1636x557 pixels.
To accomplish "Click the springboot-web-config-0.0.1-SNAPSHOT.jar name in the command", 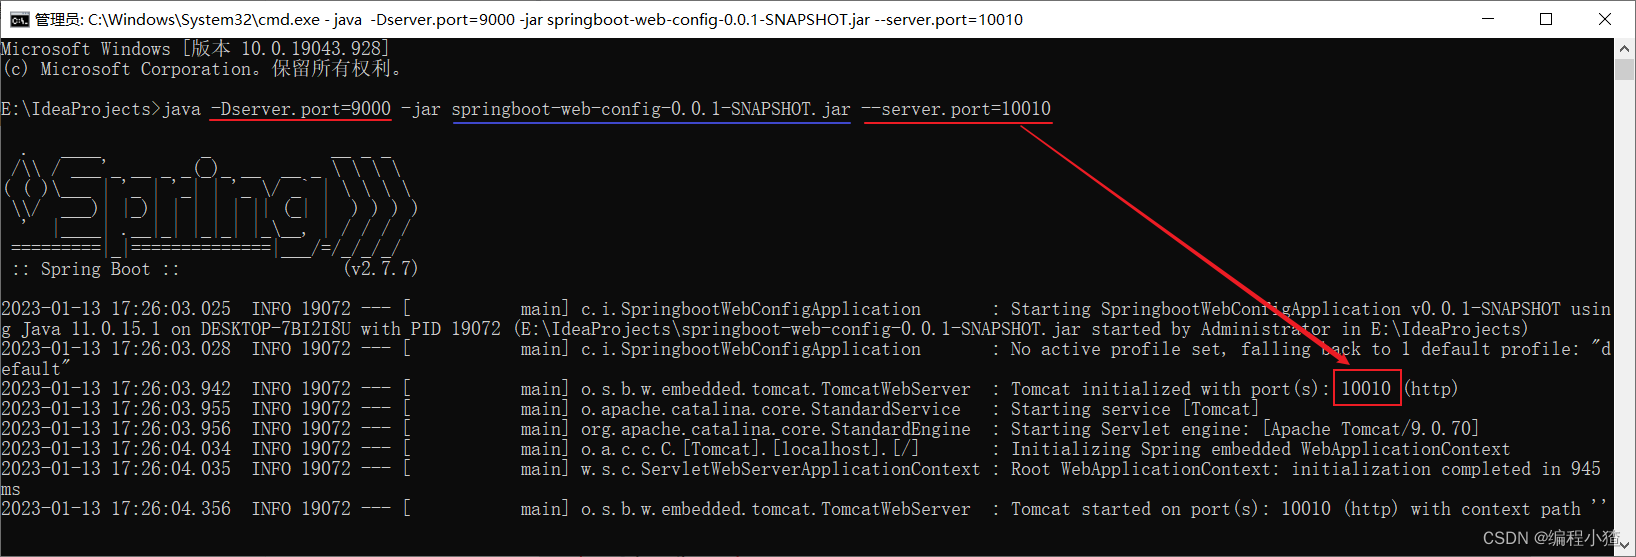I will coord(651,109).
